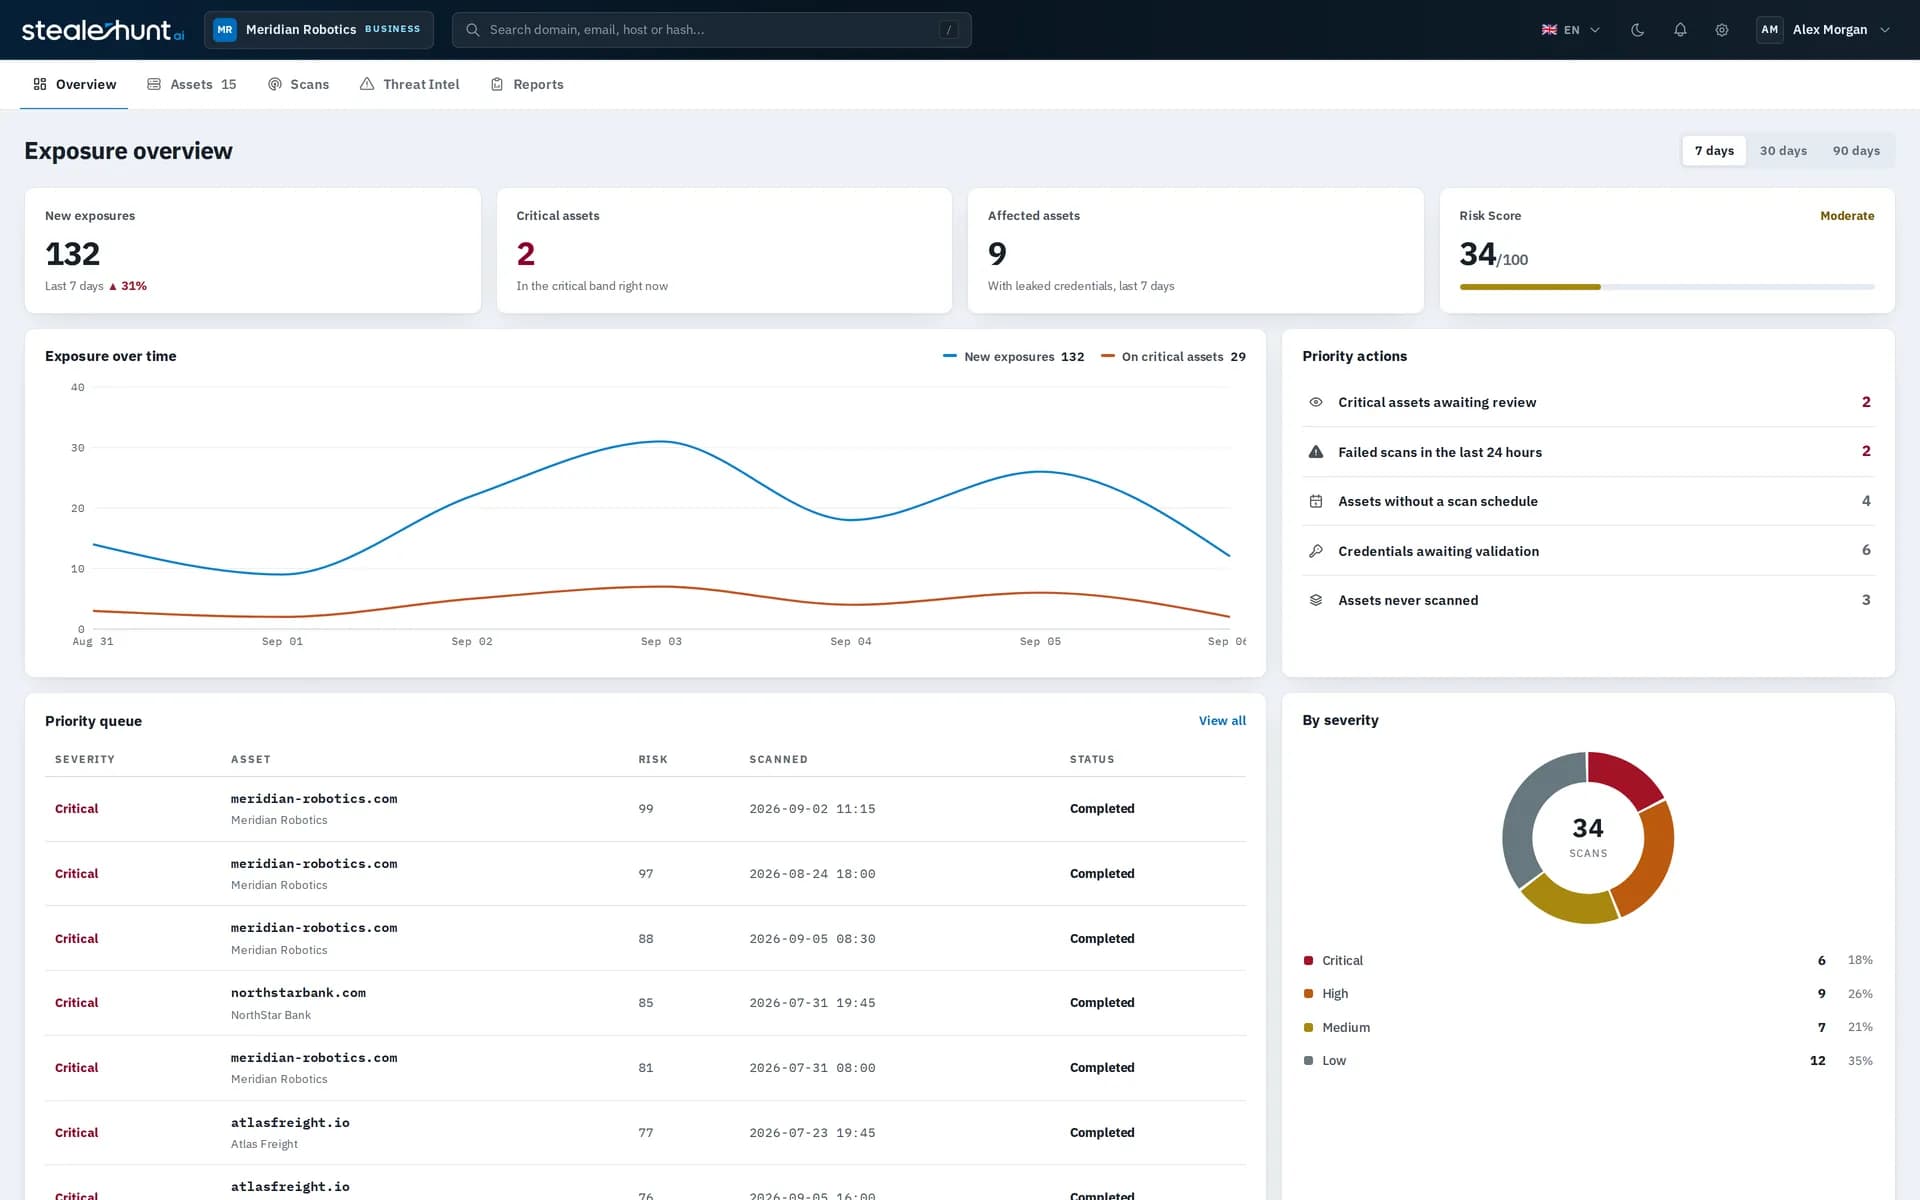The image size is (1920, 1200).
Task: Click the Overview grid icon
Action: click(x=40, y=84)
